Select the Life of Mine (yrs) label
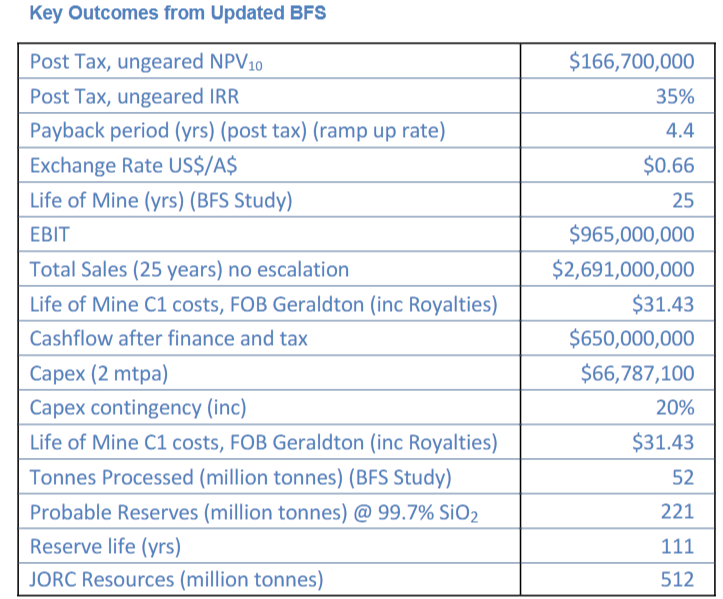This screenshot has width=723, height=599. coord(161,200)
